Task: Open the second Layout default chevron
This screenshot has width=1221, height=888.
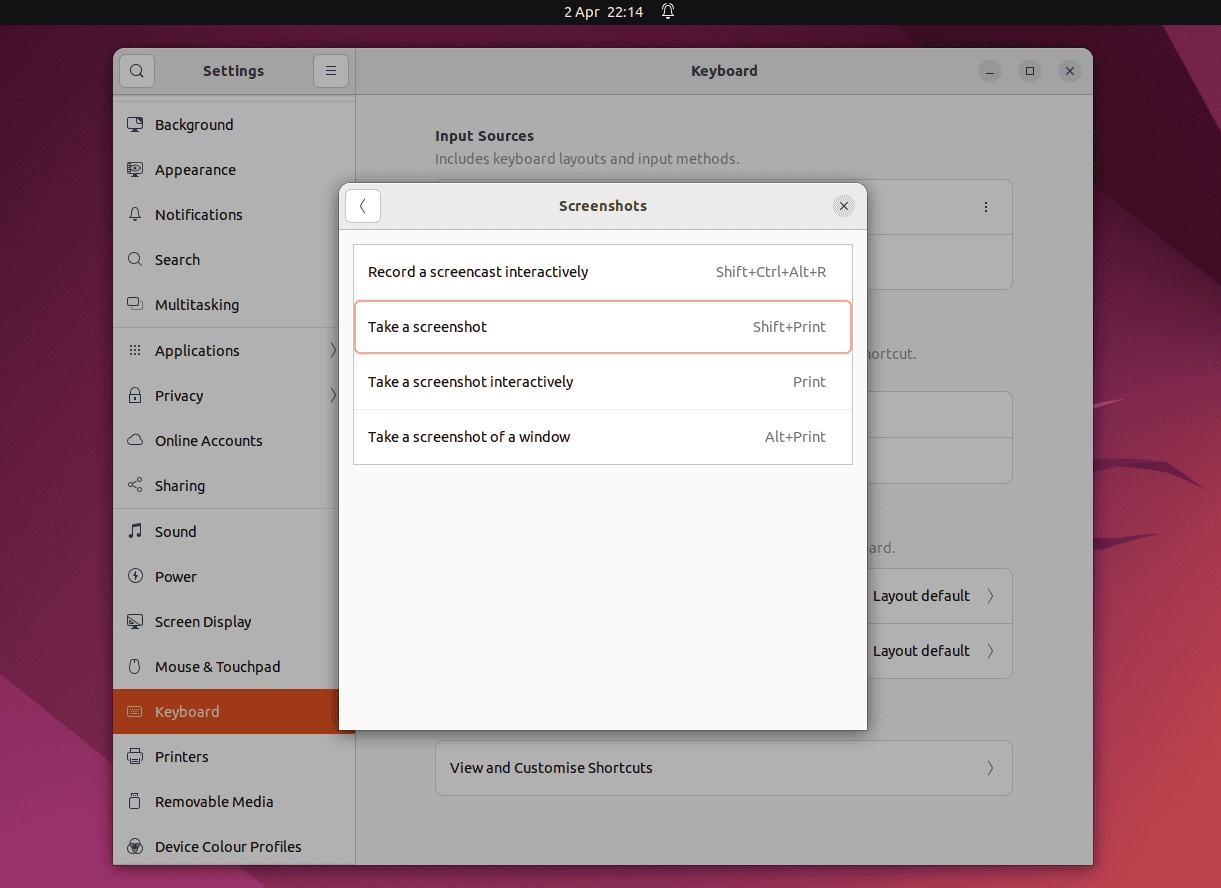Action: (x=990, y=651)
